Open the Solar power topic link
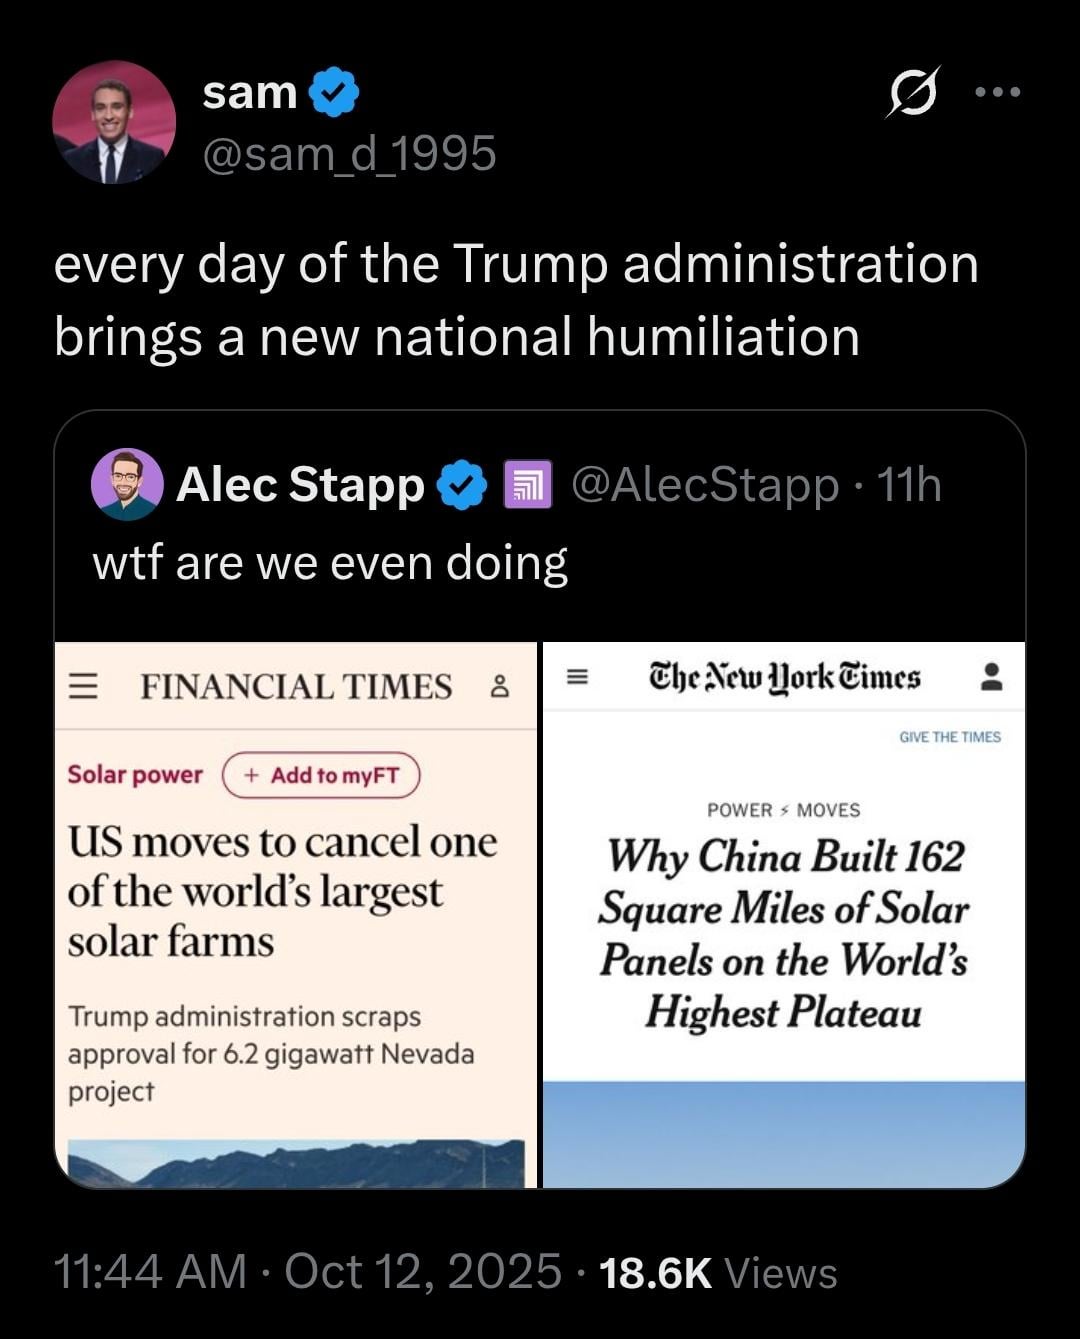 pyautogui.click(x=135, y=775)
